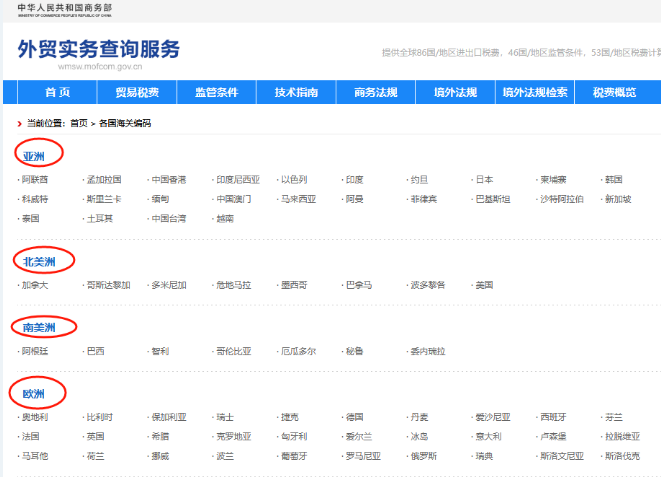Open the 首页 navigation tab
Viewport: 661px width, 477px height.
pos(57,92)
